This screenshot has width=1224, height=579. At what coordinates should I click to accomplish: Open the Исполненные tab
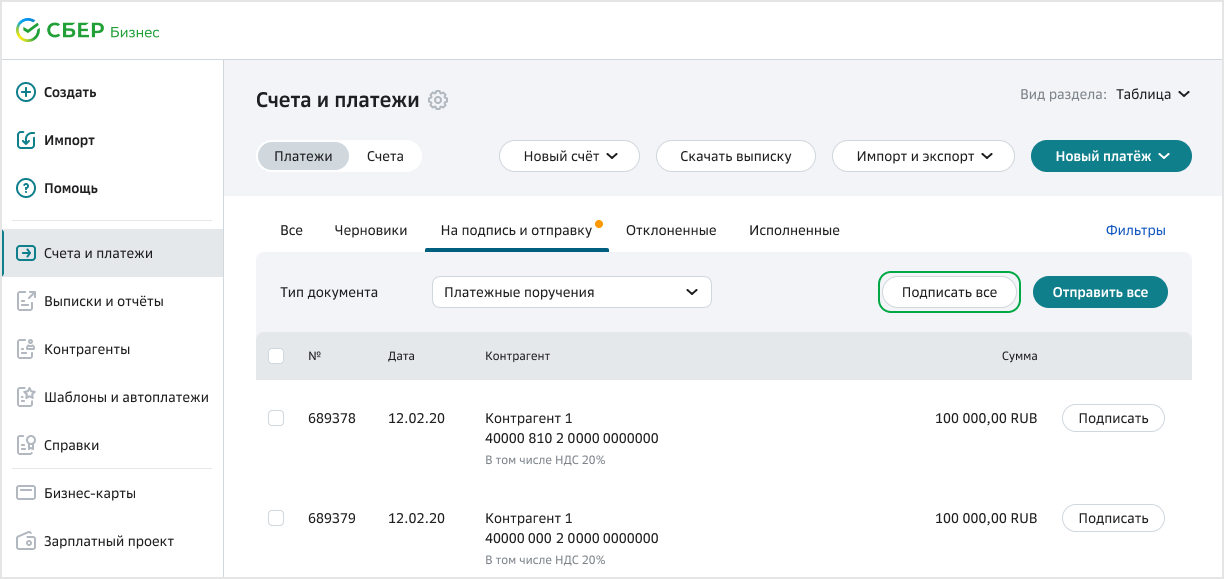click(x=794, y=230)
